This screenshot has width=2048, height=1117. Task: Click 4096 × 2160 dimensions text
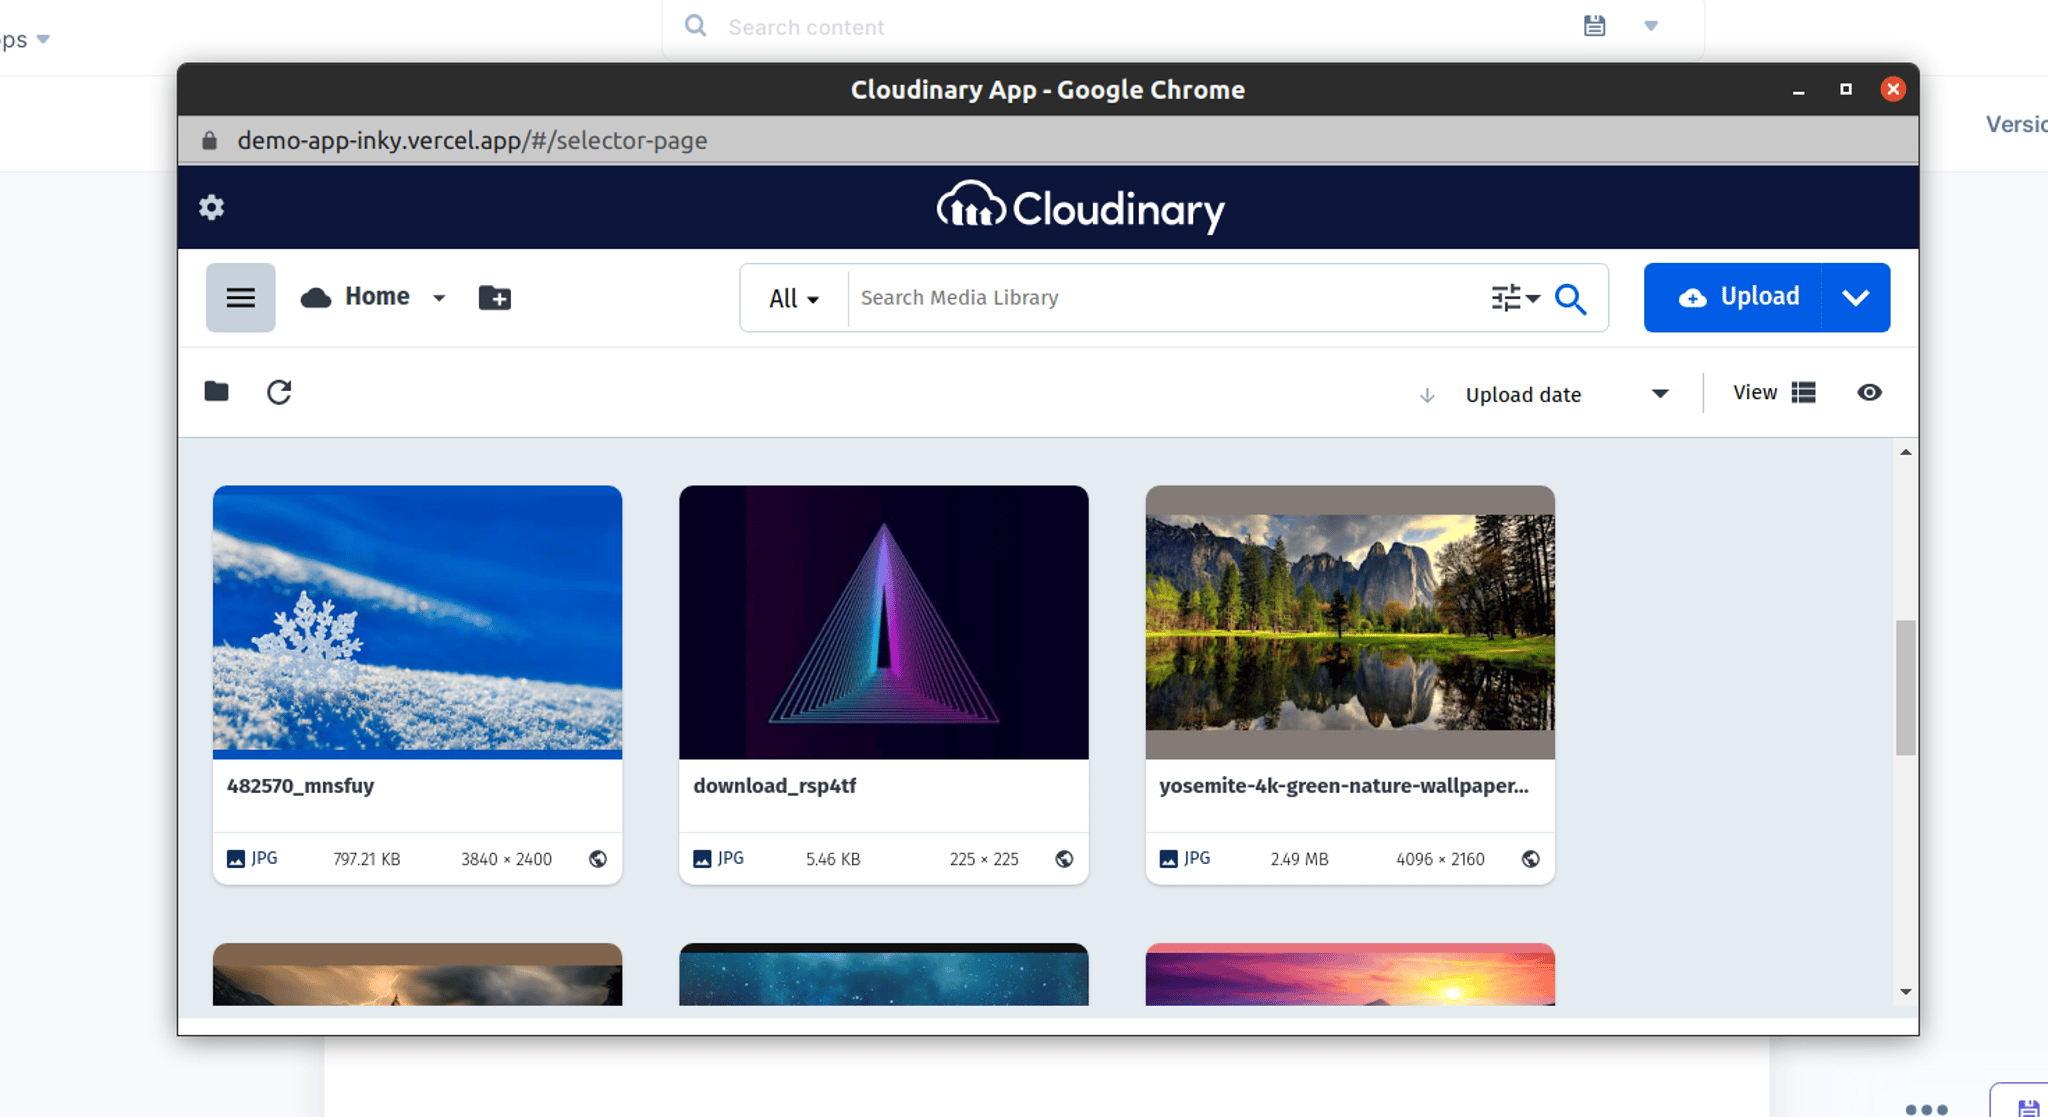coord(1440,859)
